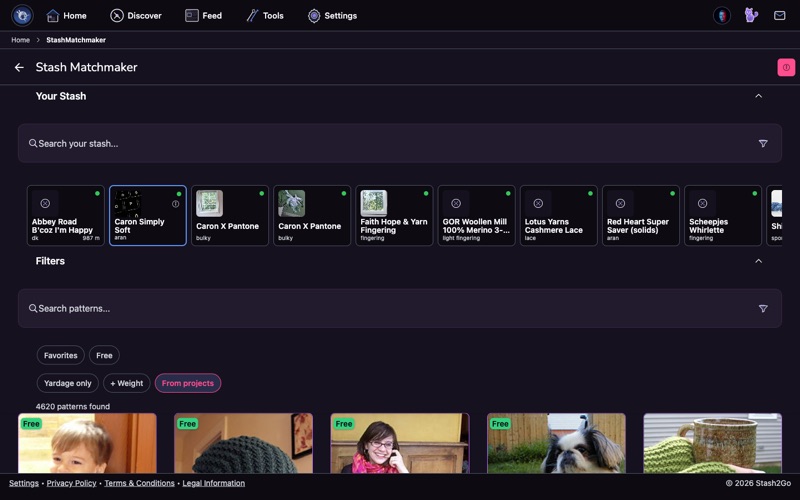Select Lotus Yarns Cashmere Lace card

pyautogui.click(x=559, y=215)
